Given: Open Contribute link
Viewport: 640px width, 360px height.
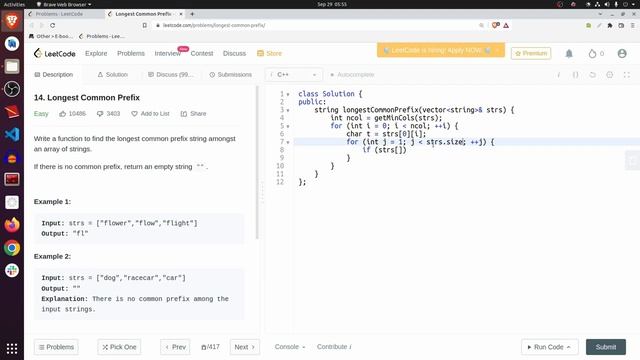Looking at the screenshot, I should 334,347.
